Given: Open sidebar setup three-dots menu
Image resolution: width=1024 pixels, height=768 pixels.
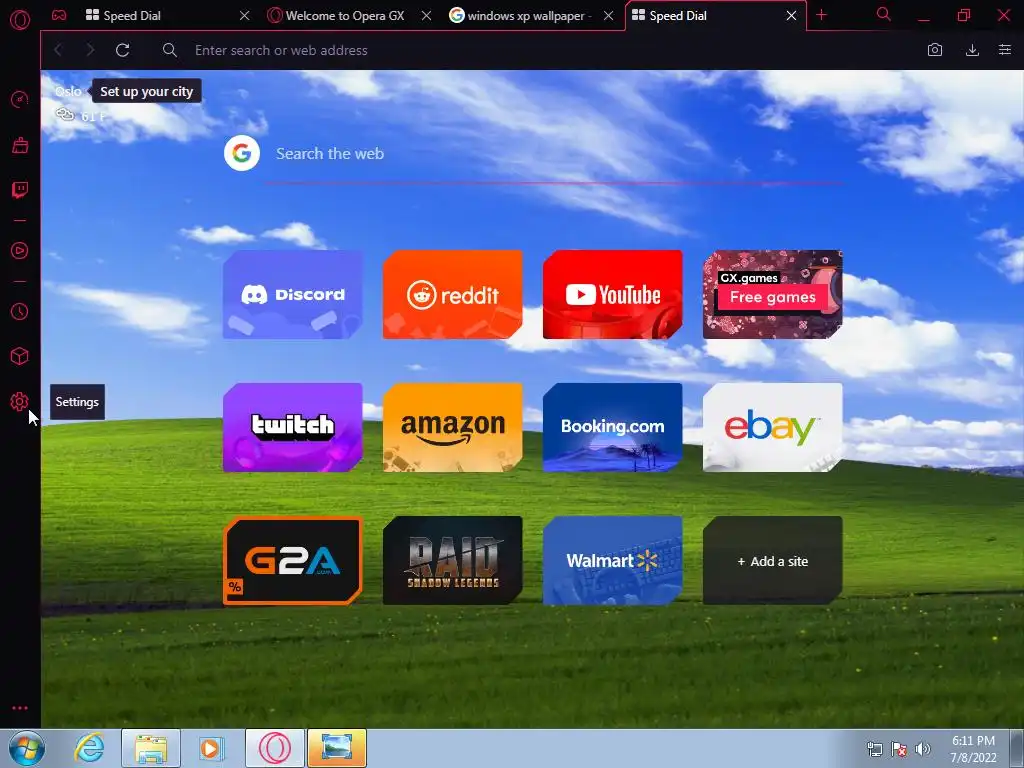Looking at the screenshot, I should [20, 708].
